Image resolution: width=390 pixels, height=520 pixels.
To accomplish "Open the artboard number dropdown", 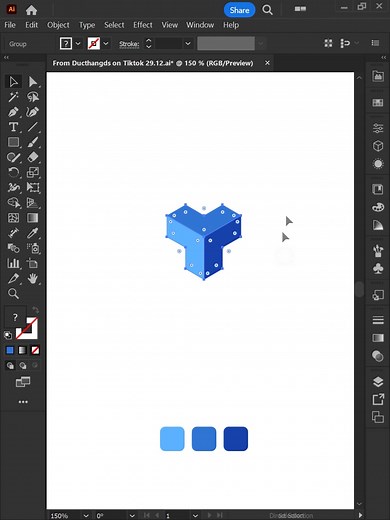I will point(195,516).
